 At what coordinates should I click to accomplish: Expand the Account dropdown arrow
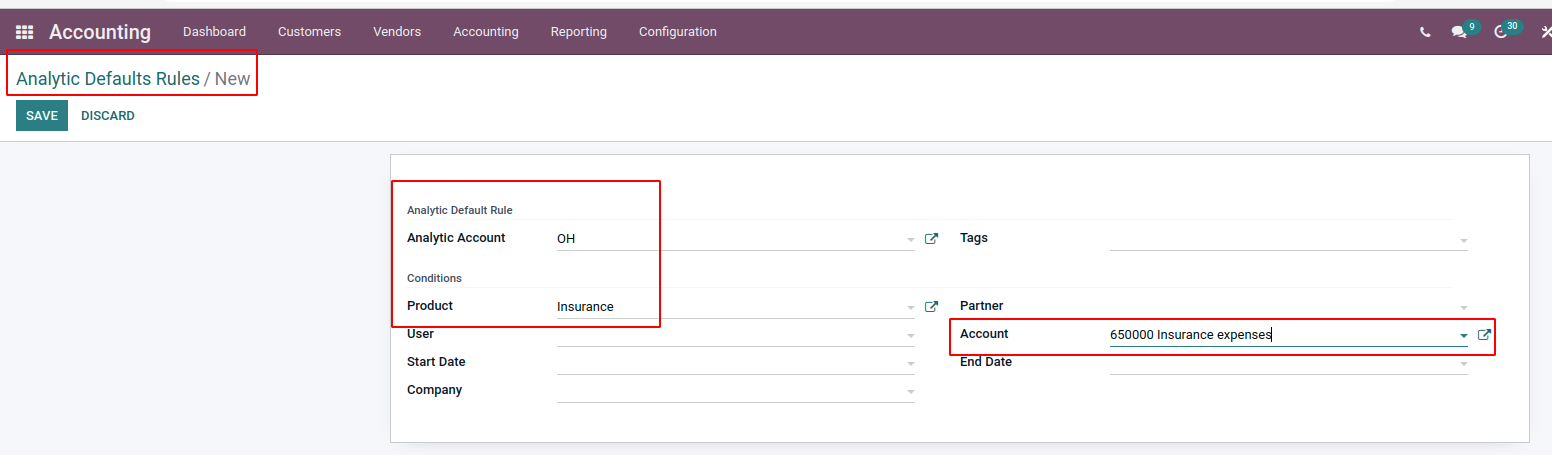(1463, 336)
